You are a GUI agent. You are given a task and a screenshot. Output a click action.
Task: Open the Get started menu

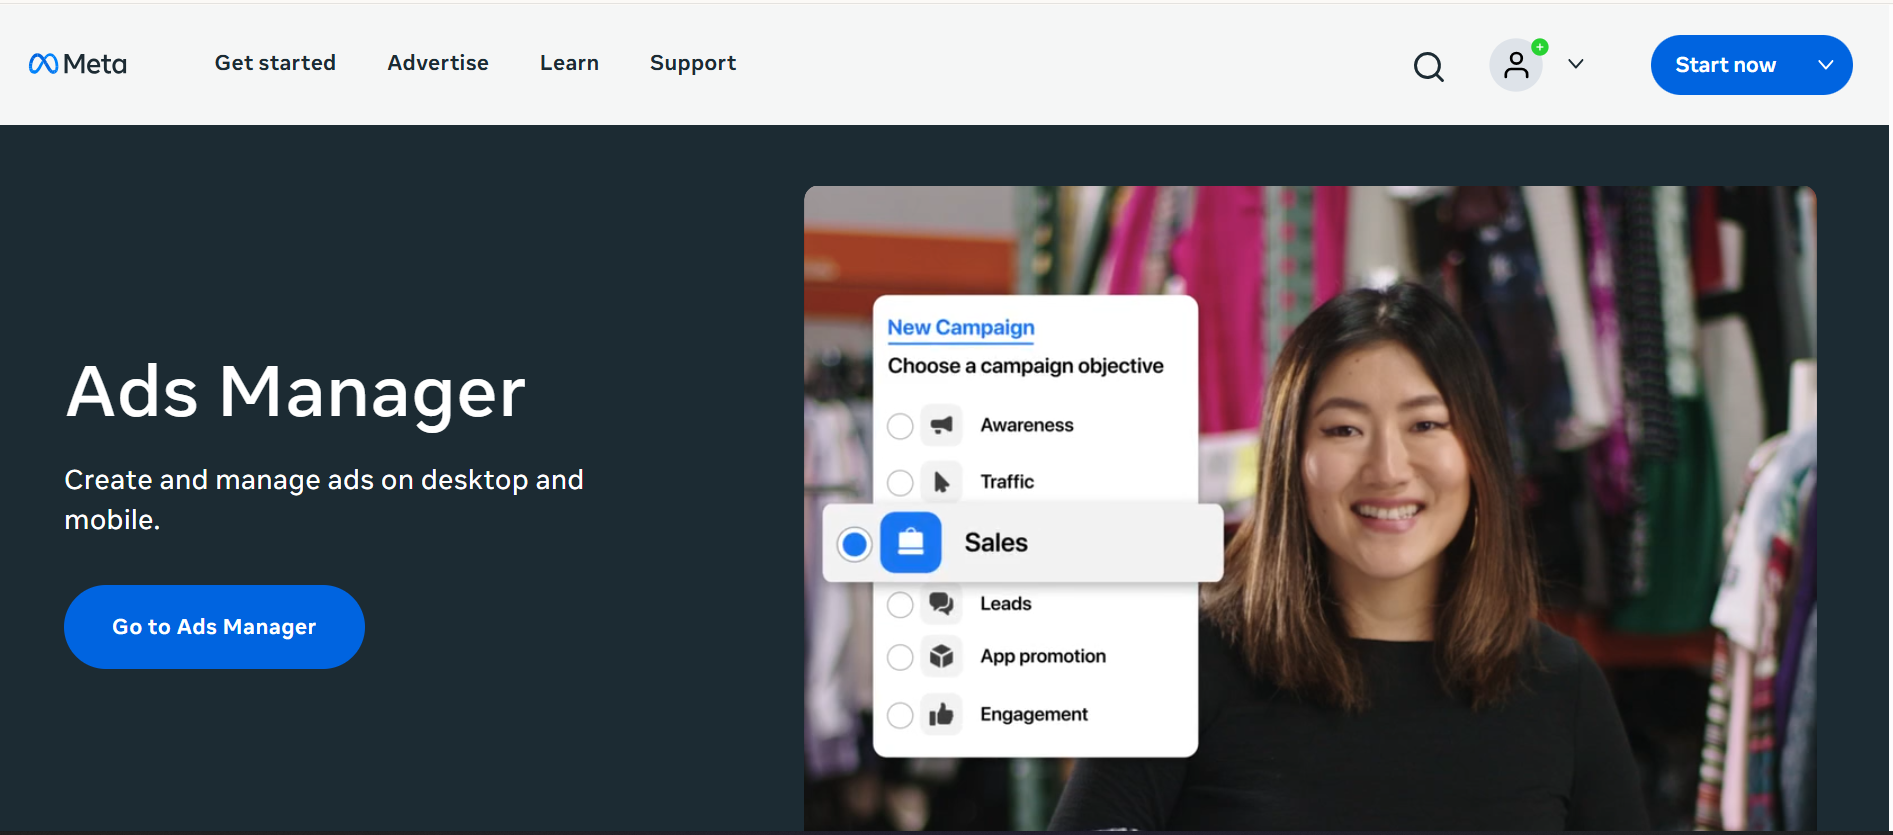coord(275,63)
